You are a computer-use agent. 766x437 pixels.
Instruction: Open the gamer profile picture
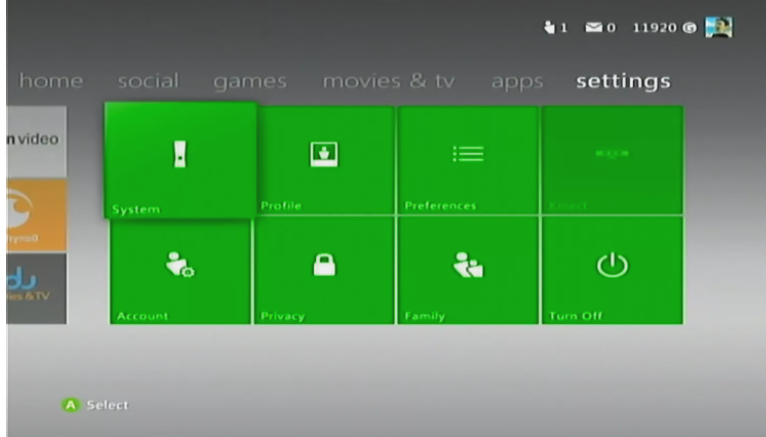click(x=718, y=27)
